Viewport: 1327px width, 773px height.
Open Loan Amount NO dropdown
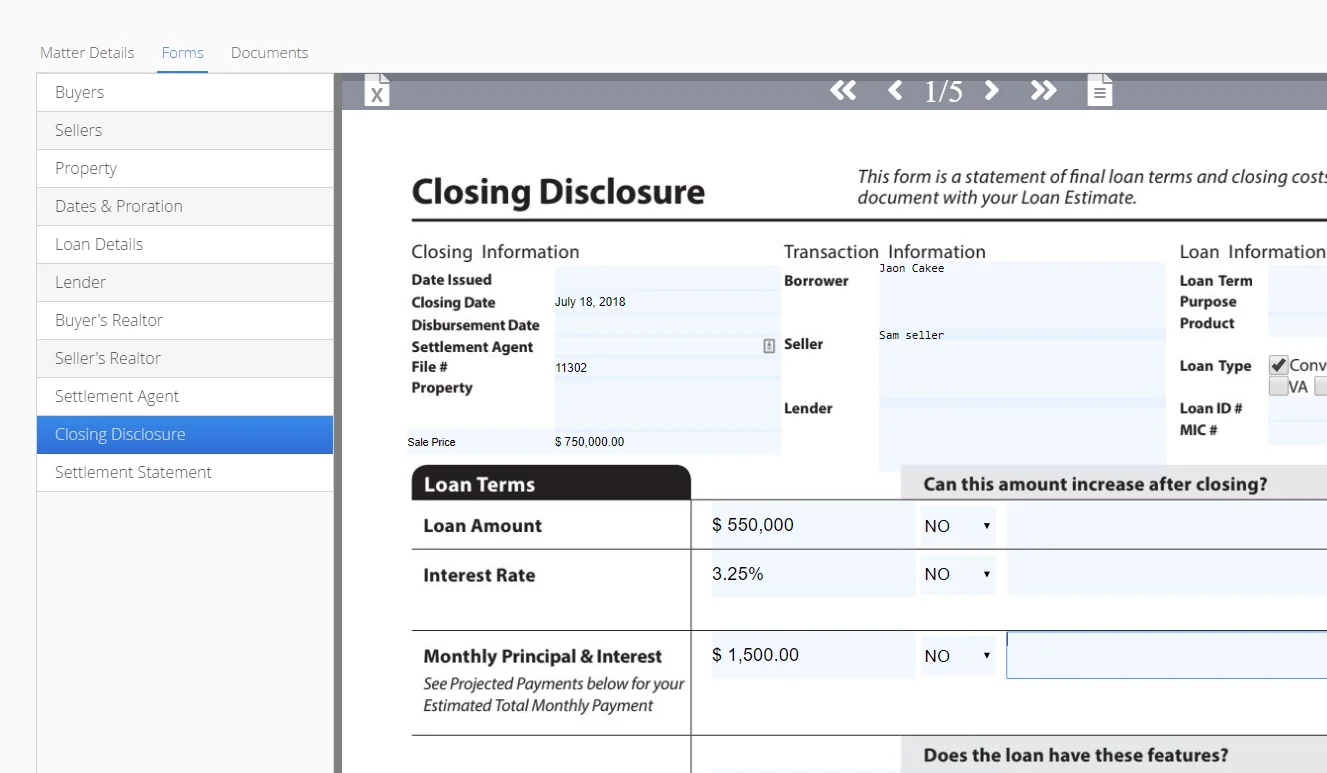[x=957, y=526]
